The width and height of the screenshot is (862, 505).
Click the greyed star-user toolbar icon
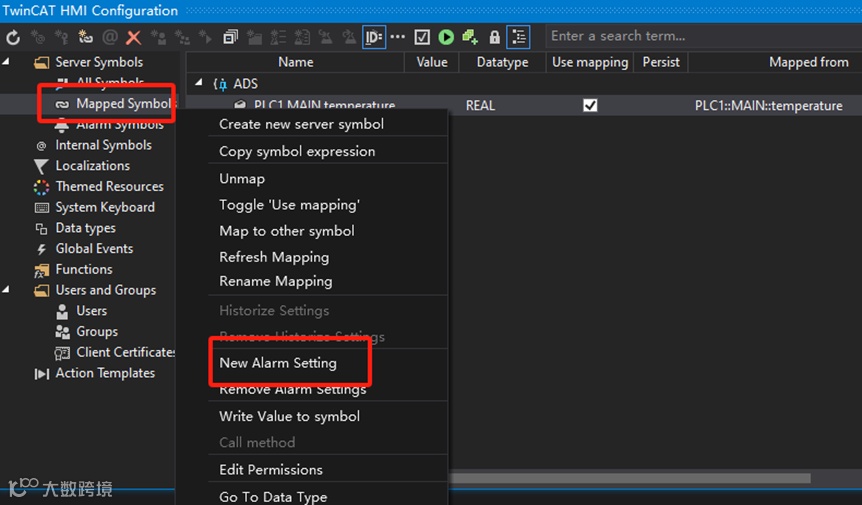pyautogui.click(x=158, y=37)
